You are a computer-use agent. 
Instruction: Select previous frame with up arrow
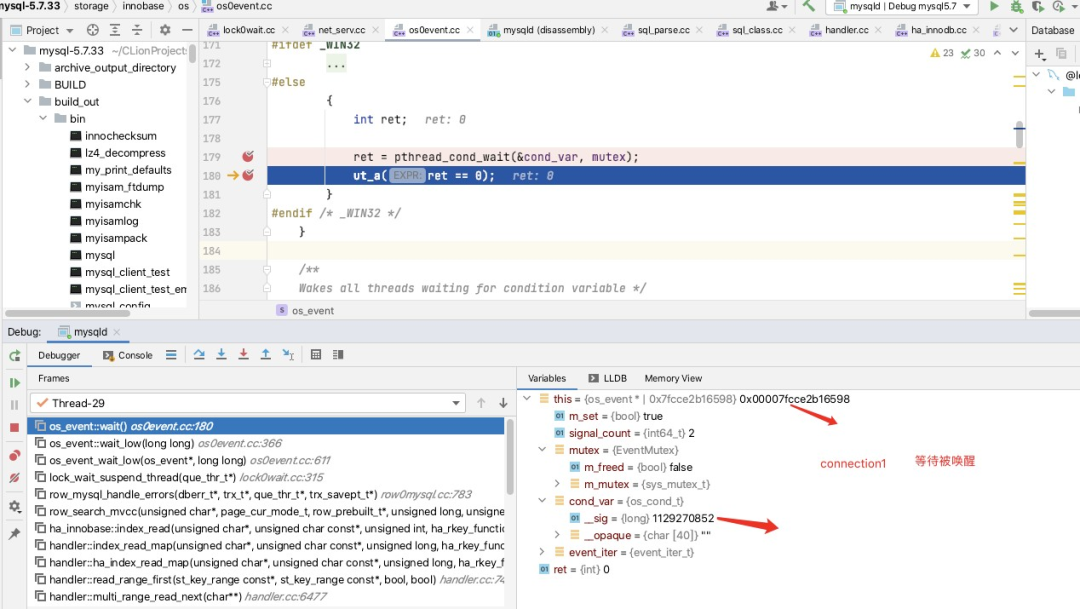pos(481,403)
